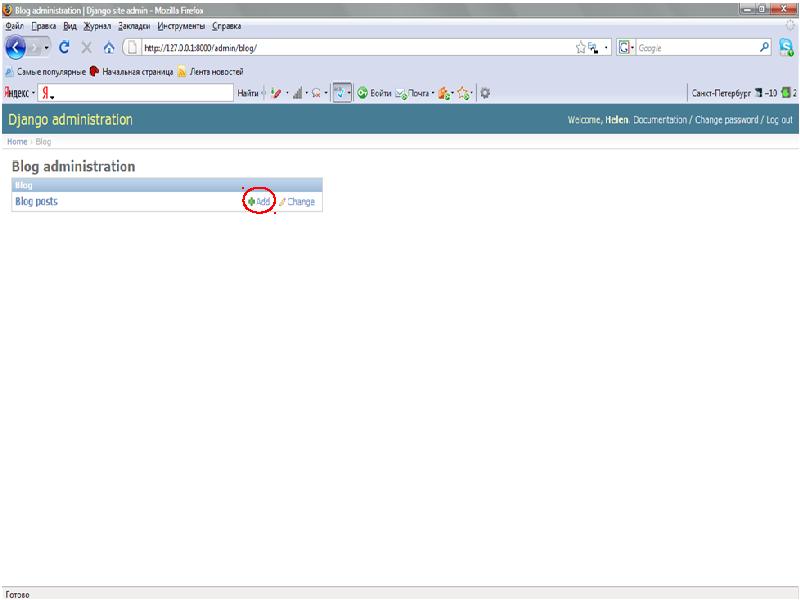Reload the page with the refresh icon
This screenshot has width=800, height=600.
coord(65,47)
